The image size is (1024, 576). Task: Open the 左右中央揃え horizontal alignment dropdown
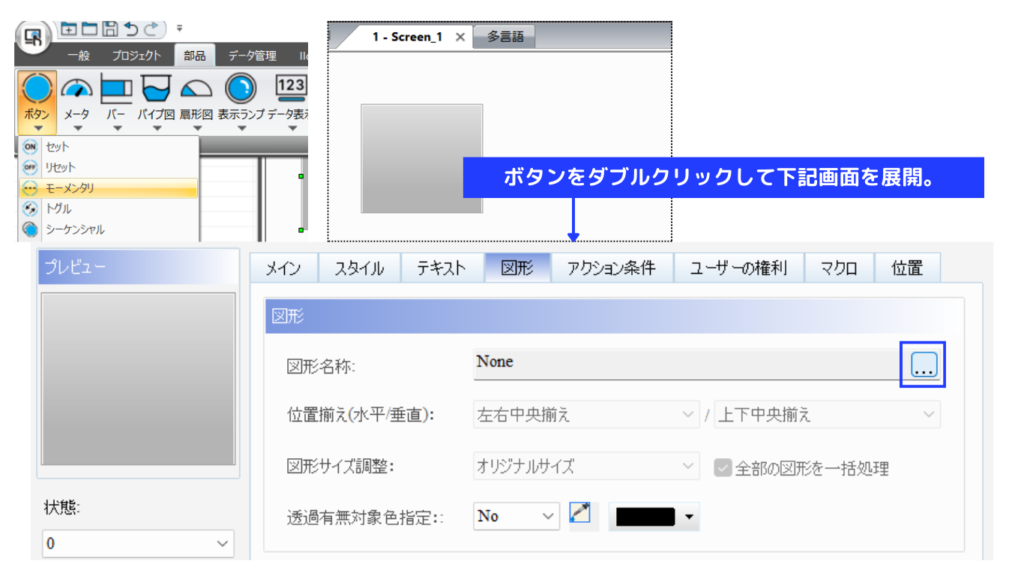point(586,414)
